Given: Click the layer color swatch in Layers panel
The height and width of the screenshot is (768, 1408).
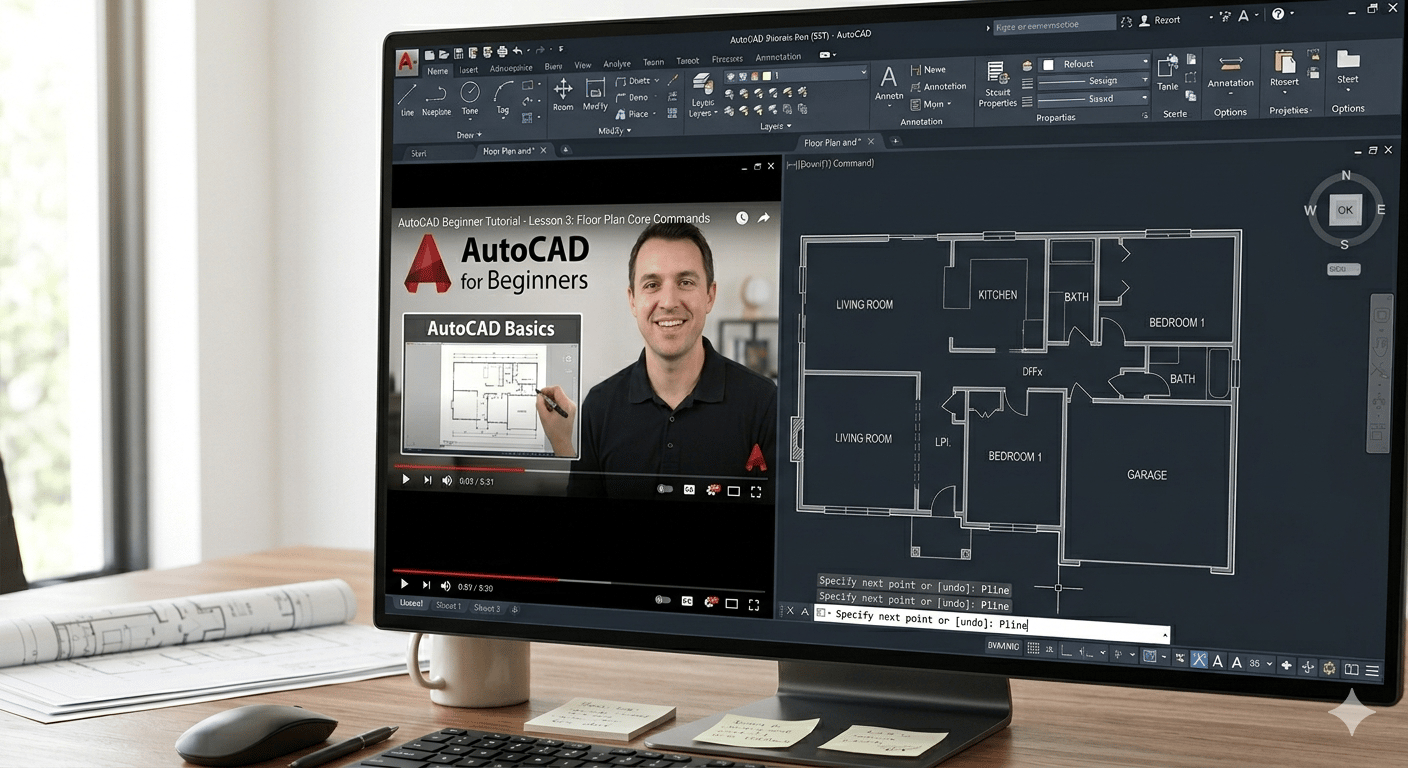Looking at the screenshot, I should pos(767,76).
